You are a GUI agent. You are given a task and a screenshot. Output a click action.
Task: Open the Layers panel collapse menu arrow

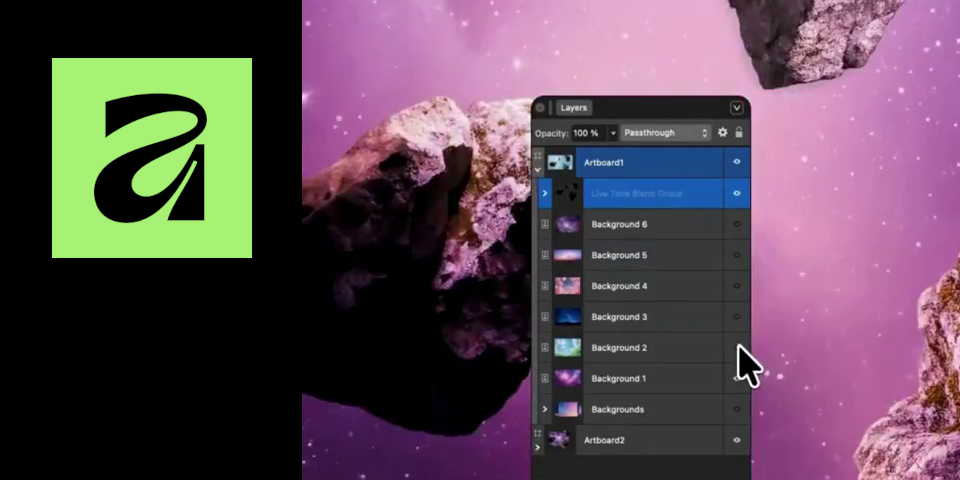(737, 108)
